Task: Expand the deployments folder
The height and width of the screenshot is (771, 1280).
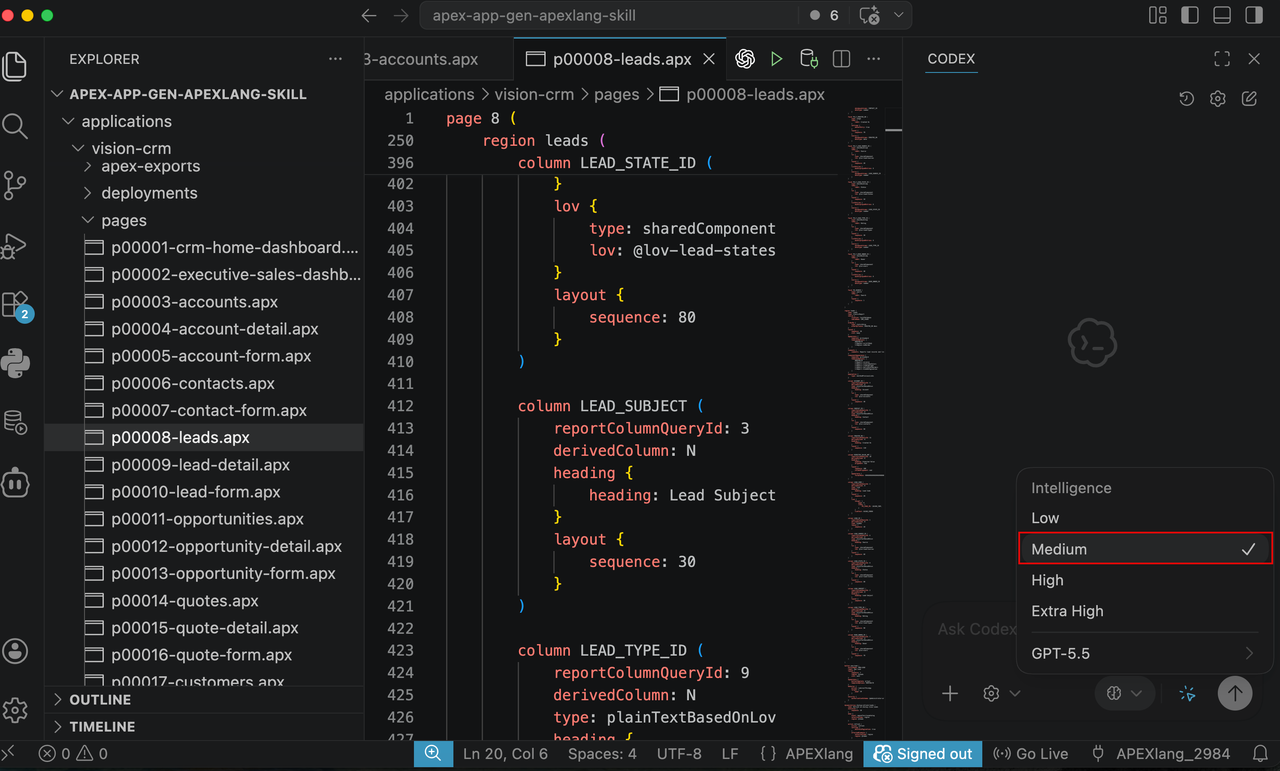Action: (148, 193)
